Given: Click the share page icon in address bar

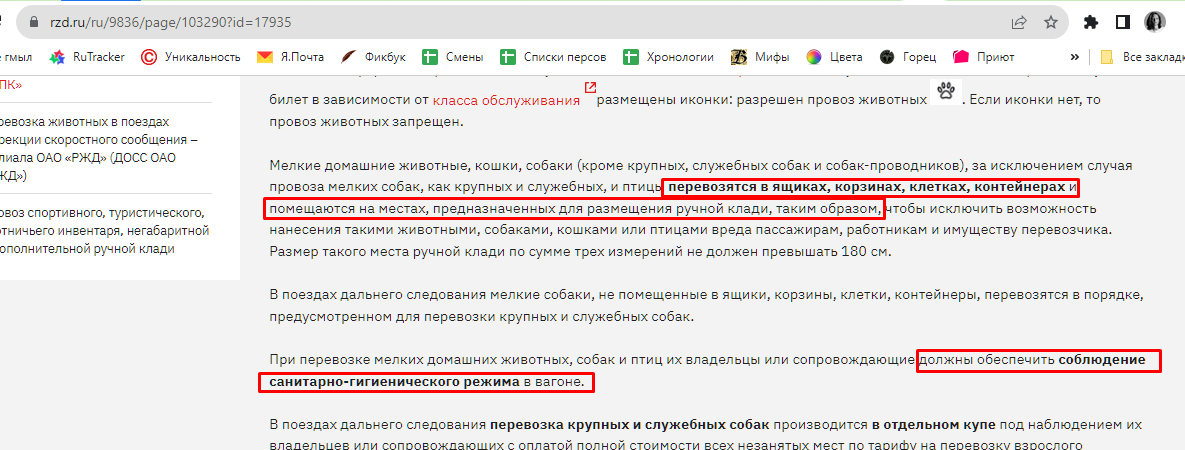Looking at the screenshot, I should point(1019,23).
